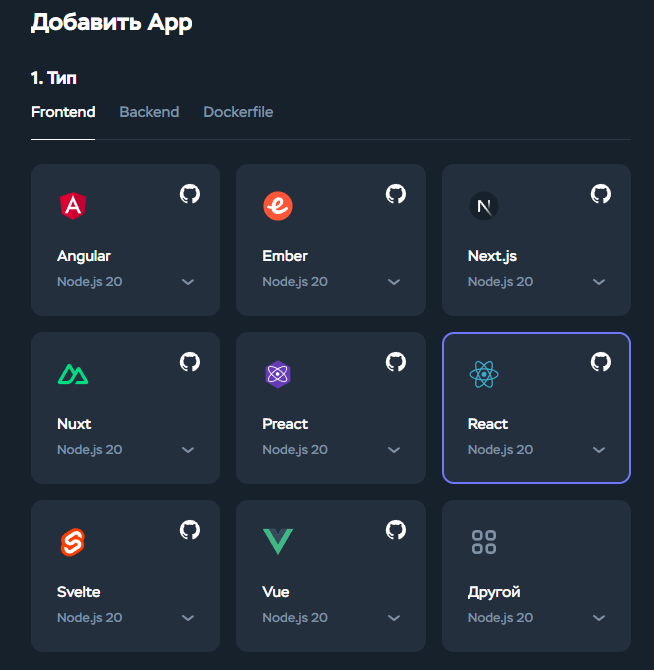Open version dropdown on the Другой card
This screenshot has height=670, width=654.
(599, 618)
